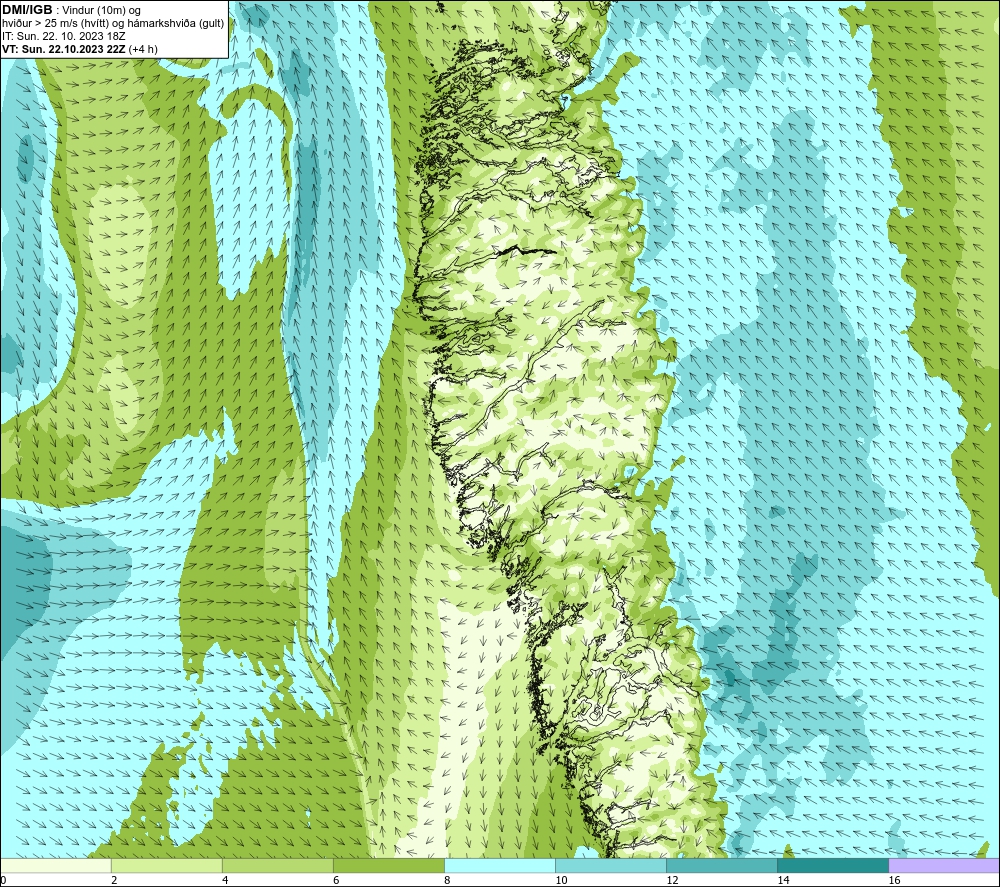The image size is (1000, 887).
Task: Click the 8–10 m/s light cyan legend swatch
Action: 500,865
